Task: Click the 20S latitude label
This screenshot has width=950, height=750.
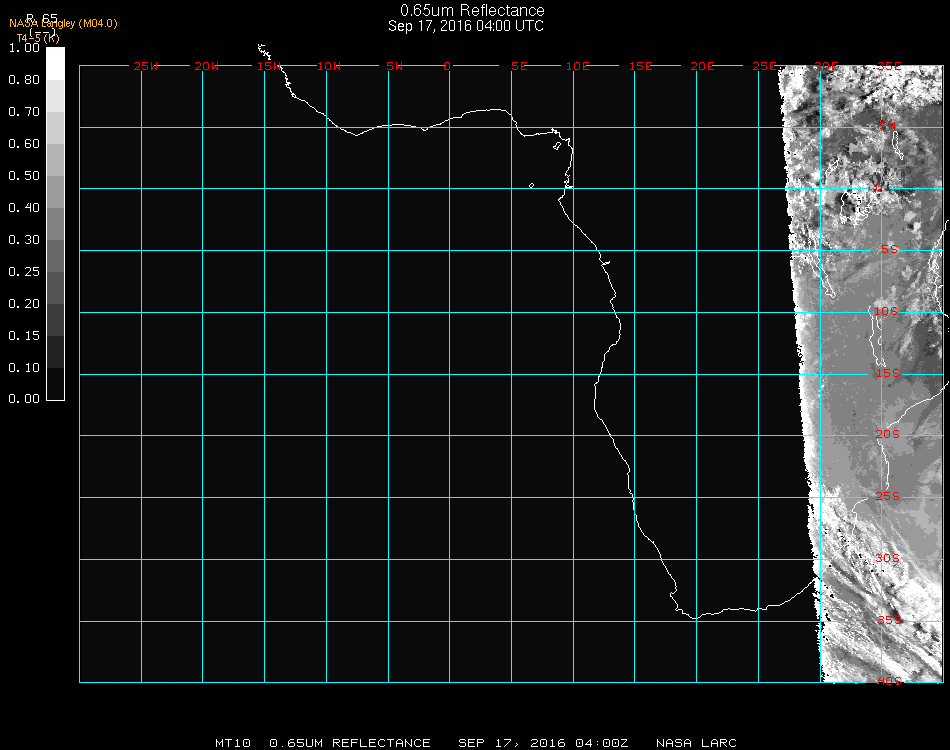Action: click(x=889, y=435)
